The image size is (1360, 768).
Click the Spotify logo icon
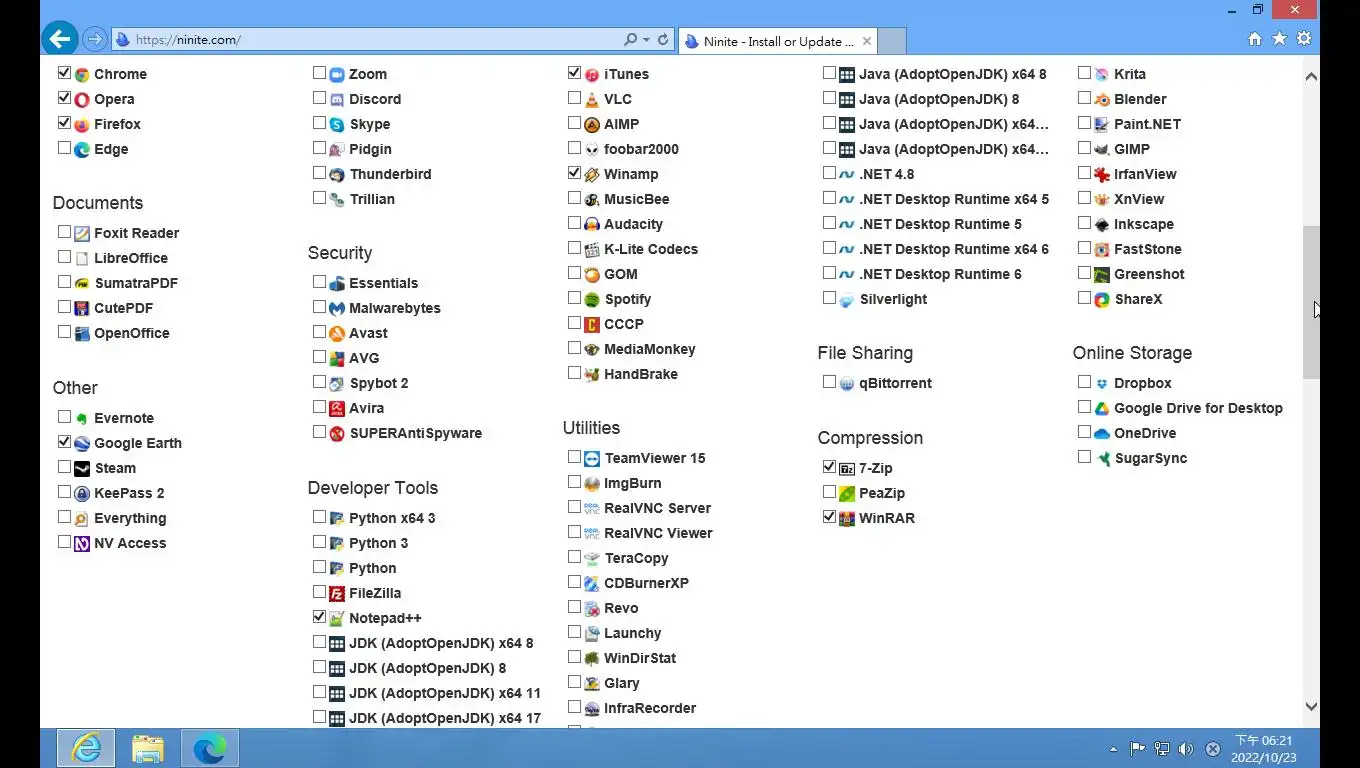(x=592, y=300)
